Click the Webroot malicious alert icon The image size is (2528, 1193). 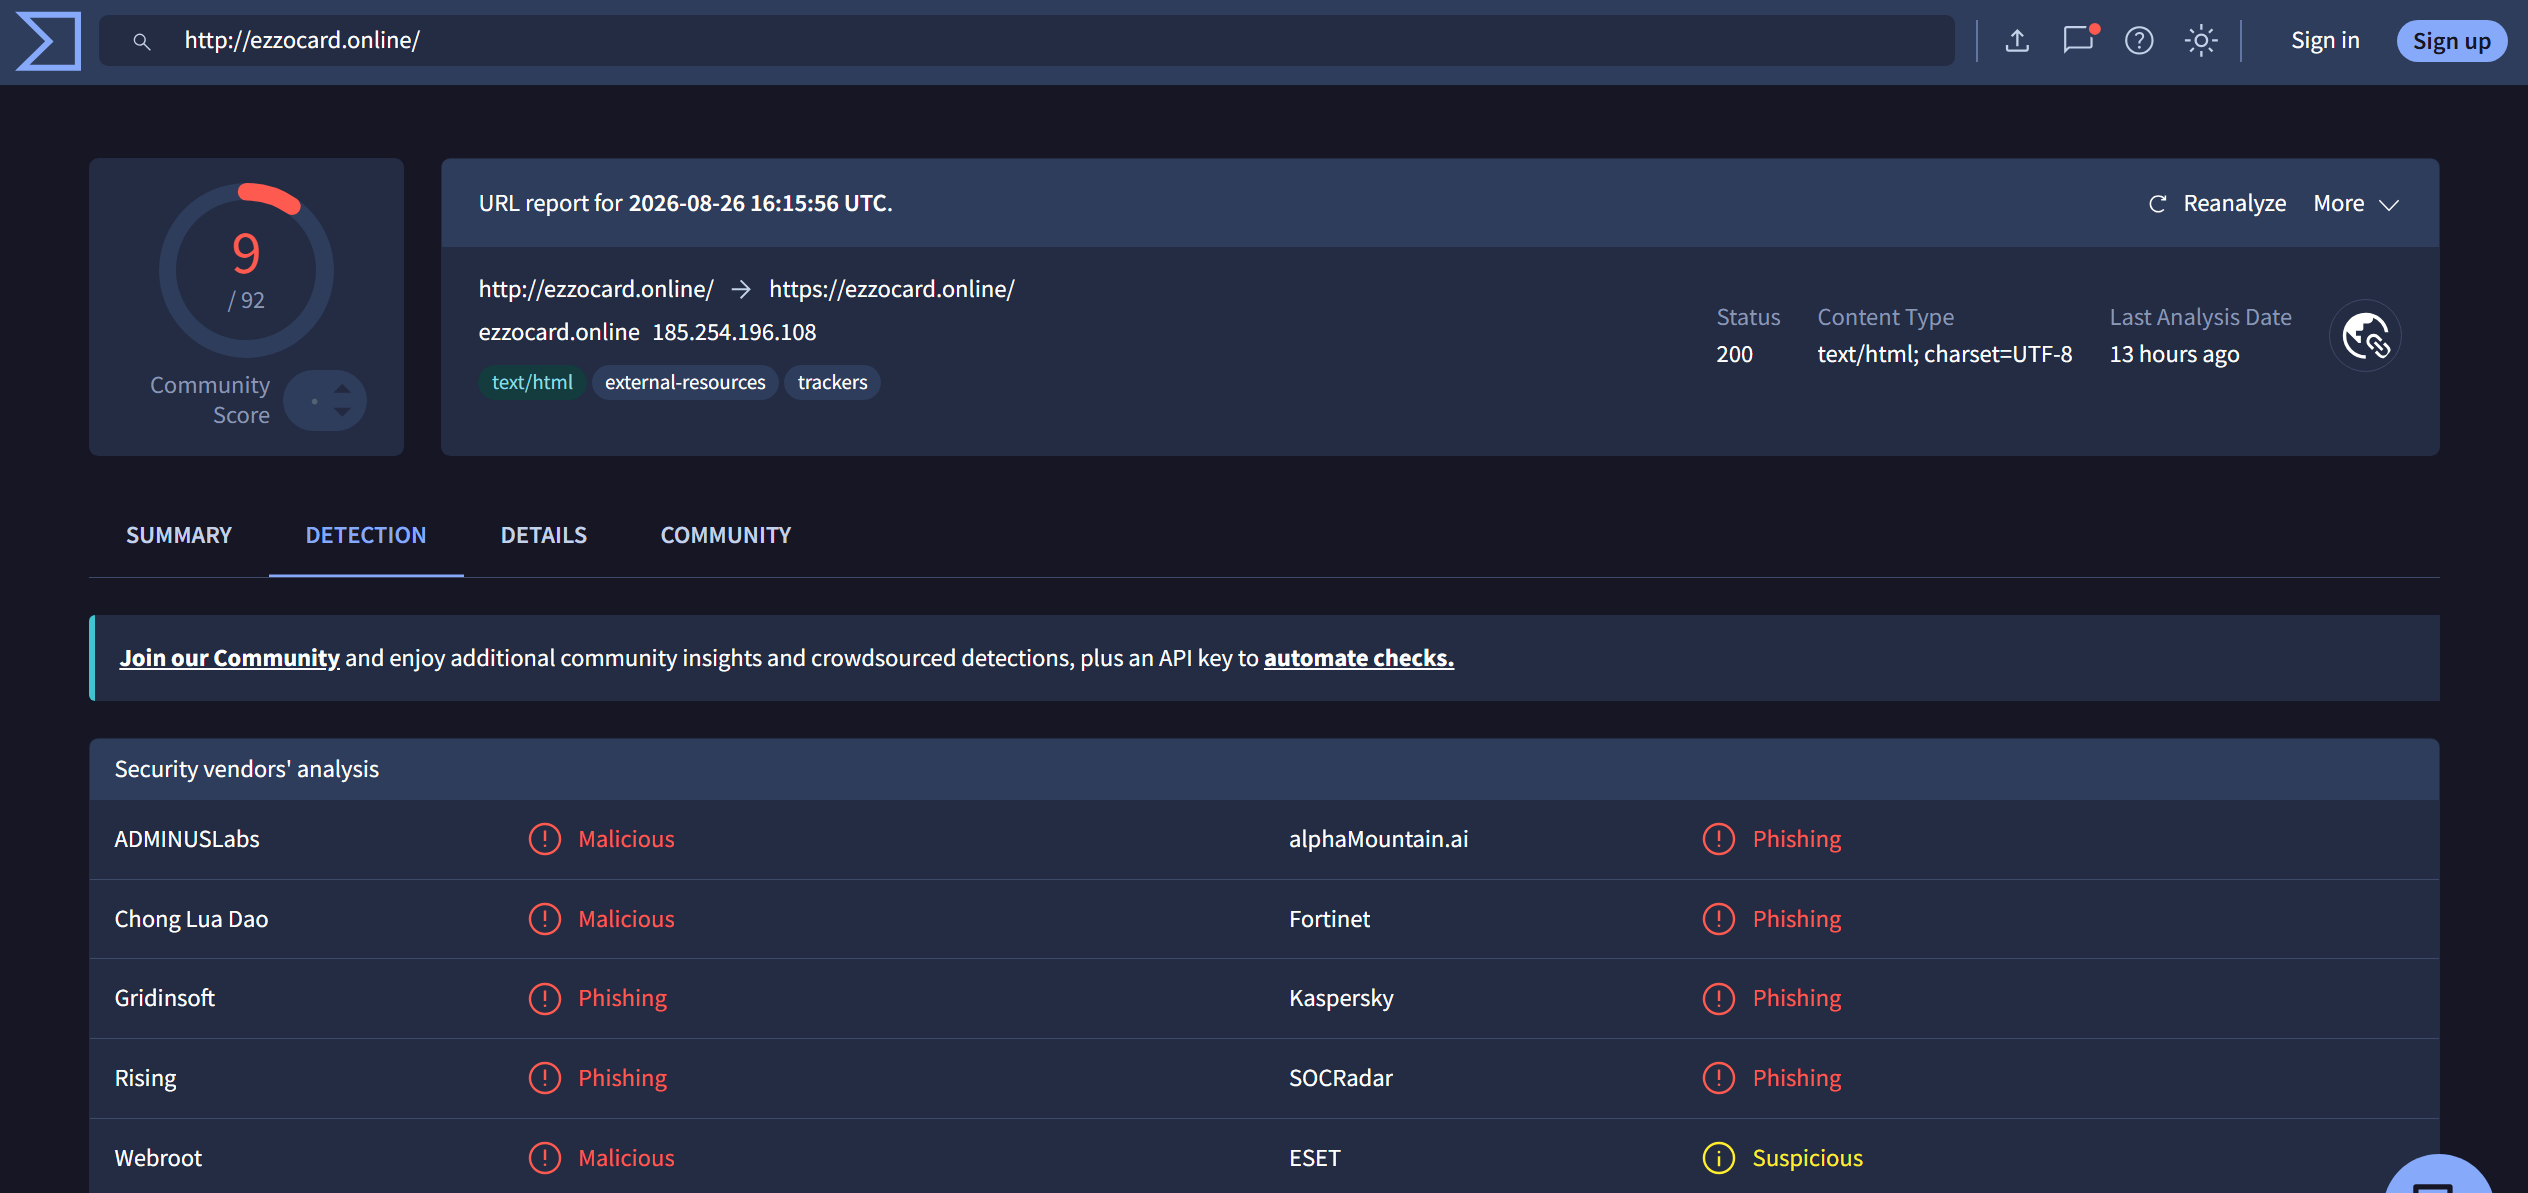[x=544, y=1157]
